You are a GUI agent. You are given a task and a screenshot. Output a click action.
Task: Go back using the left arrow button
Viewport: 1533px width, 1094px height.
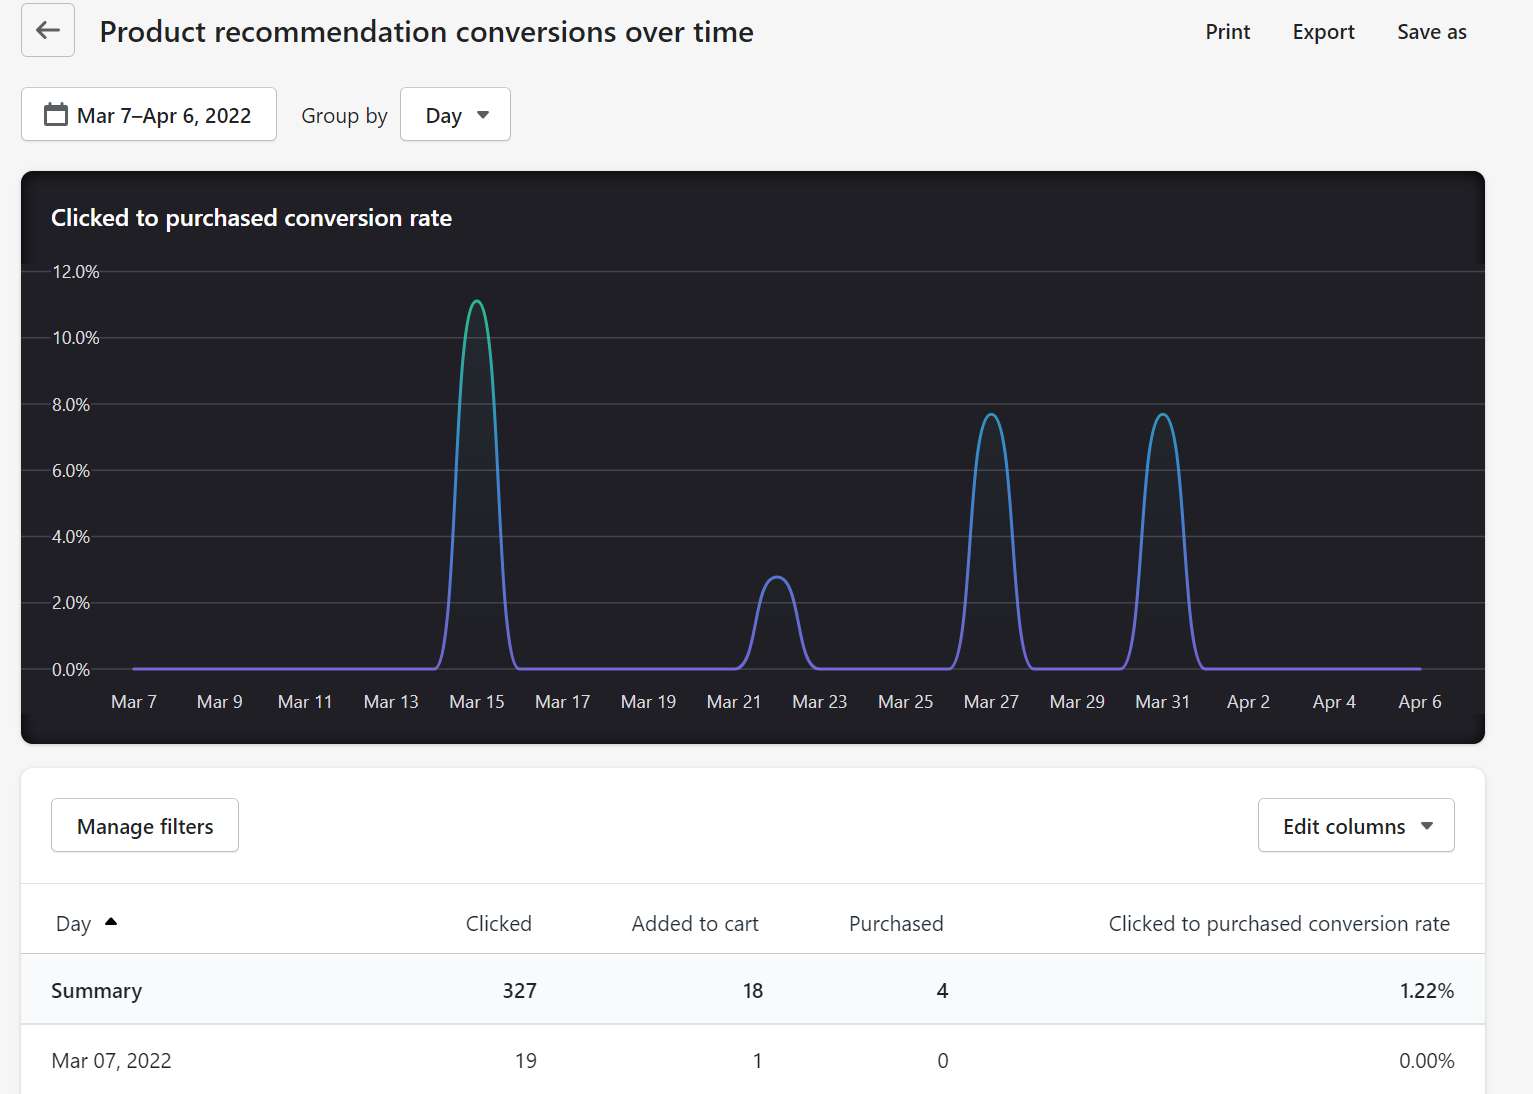tap(48, 31)
